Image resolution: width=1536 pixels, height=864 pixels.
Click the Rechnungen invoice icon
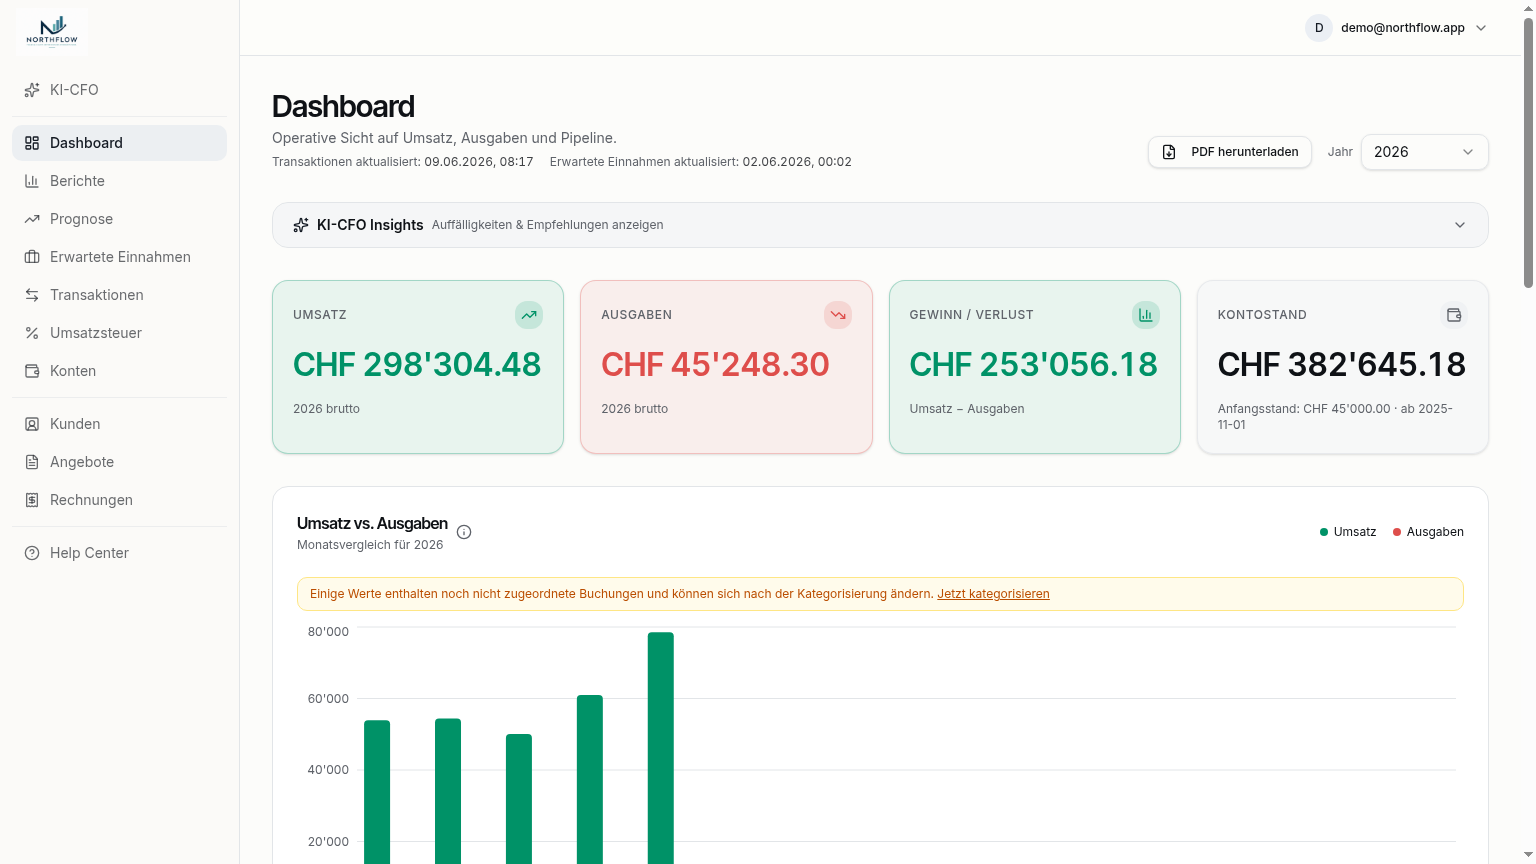[x=32, y=500]
